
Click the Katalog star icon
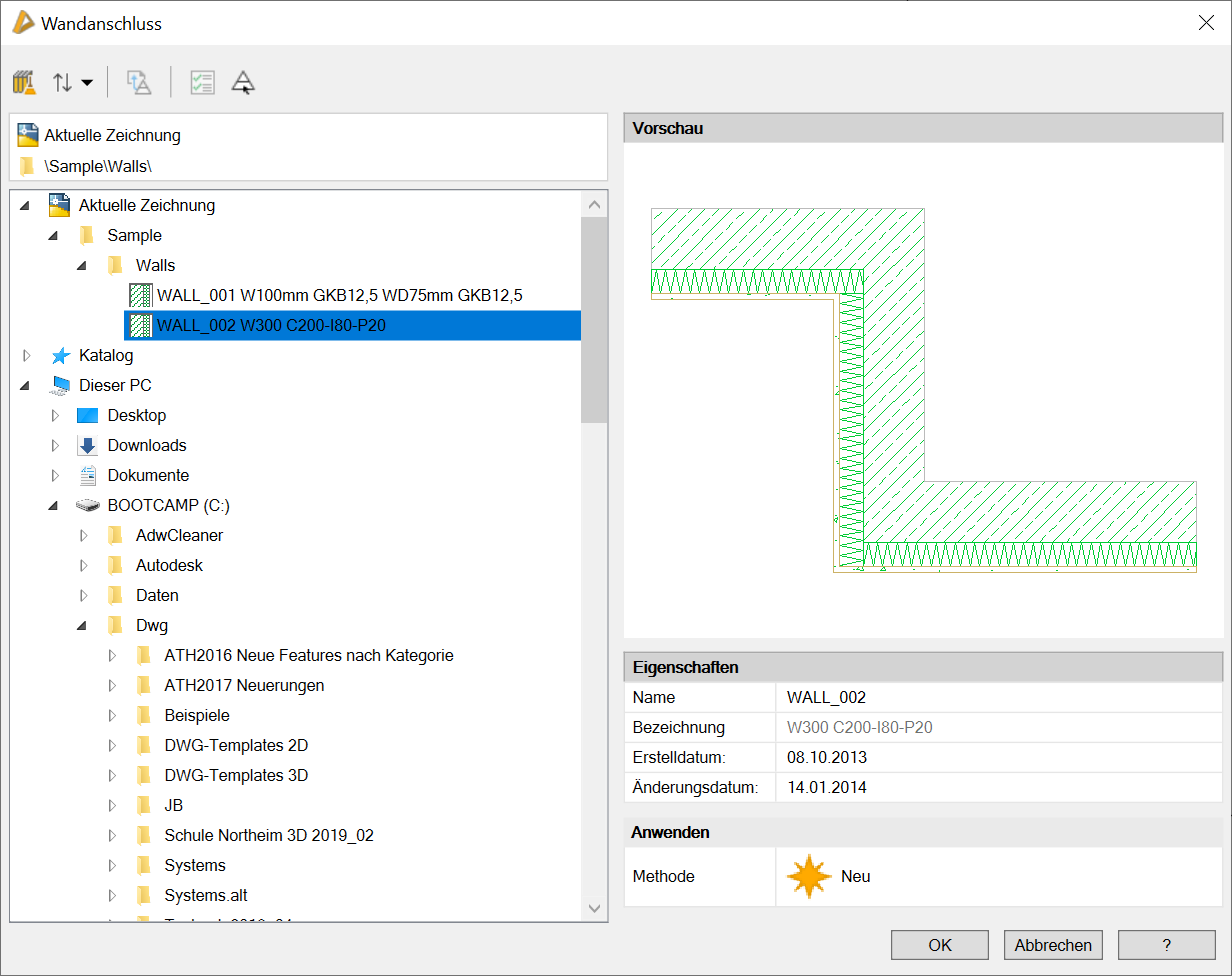coord(61,356)
